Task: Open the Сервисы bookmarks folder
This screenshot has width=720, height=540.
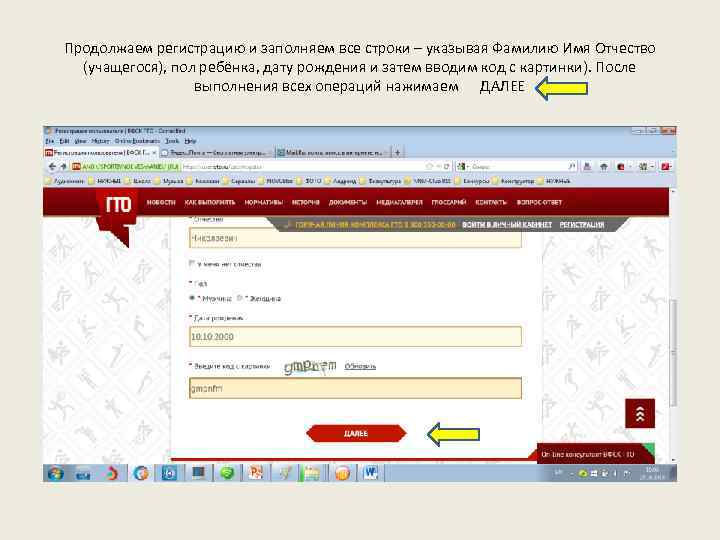Action: (x=239, y=181)
